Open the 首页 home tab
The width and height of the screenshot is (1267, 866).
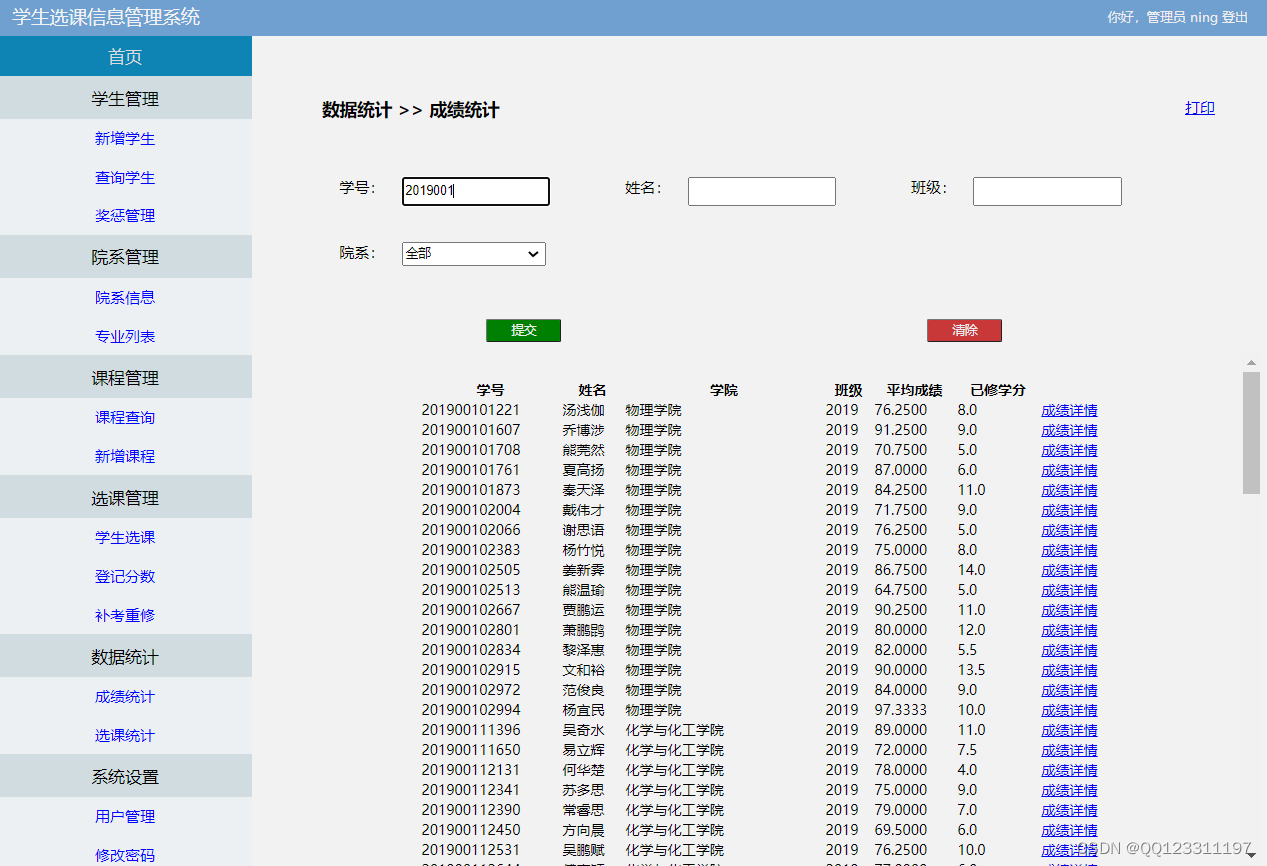point(125,57)
